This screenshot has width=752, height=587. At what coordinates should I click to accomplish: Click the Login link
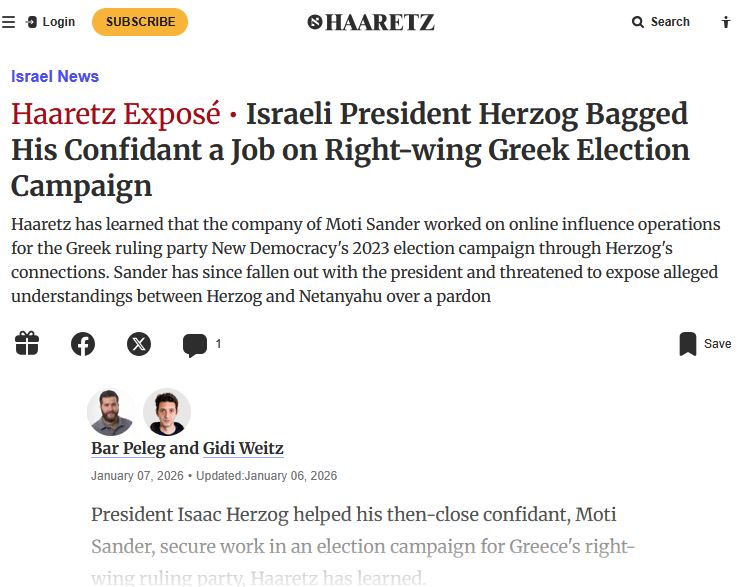point(51,22)
